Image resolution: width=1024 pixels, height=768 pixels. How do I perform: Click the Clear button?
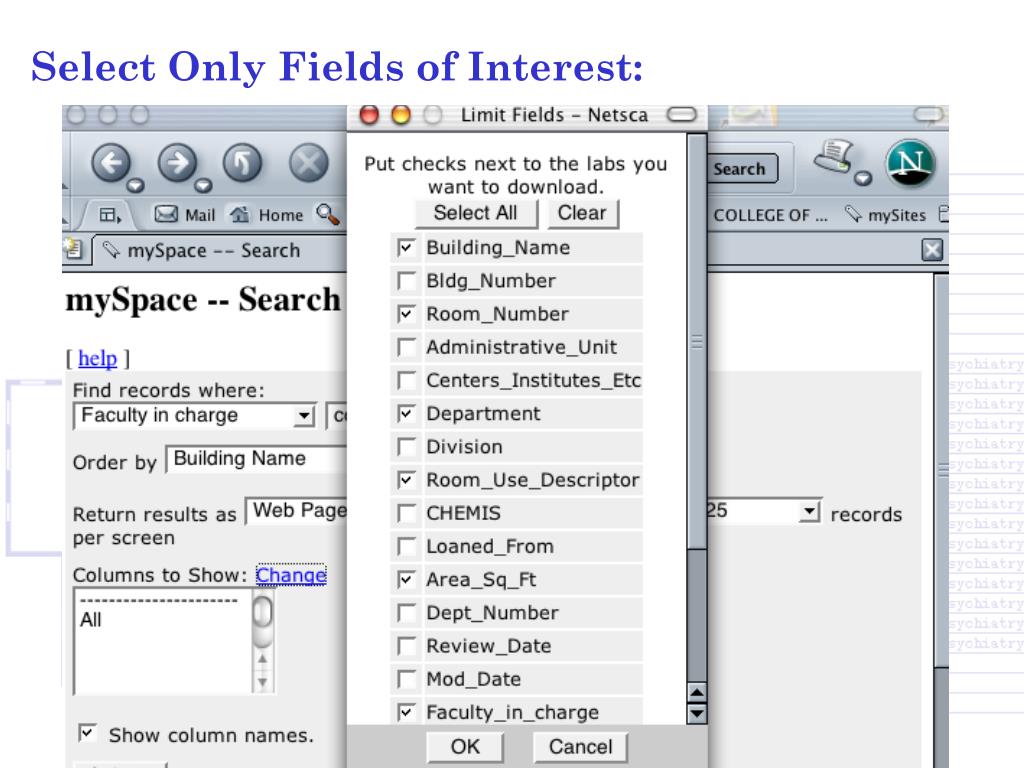(583, 214)
